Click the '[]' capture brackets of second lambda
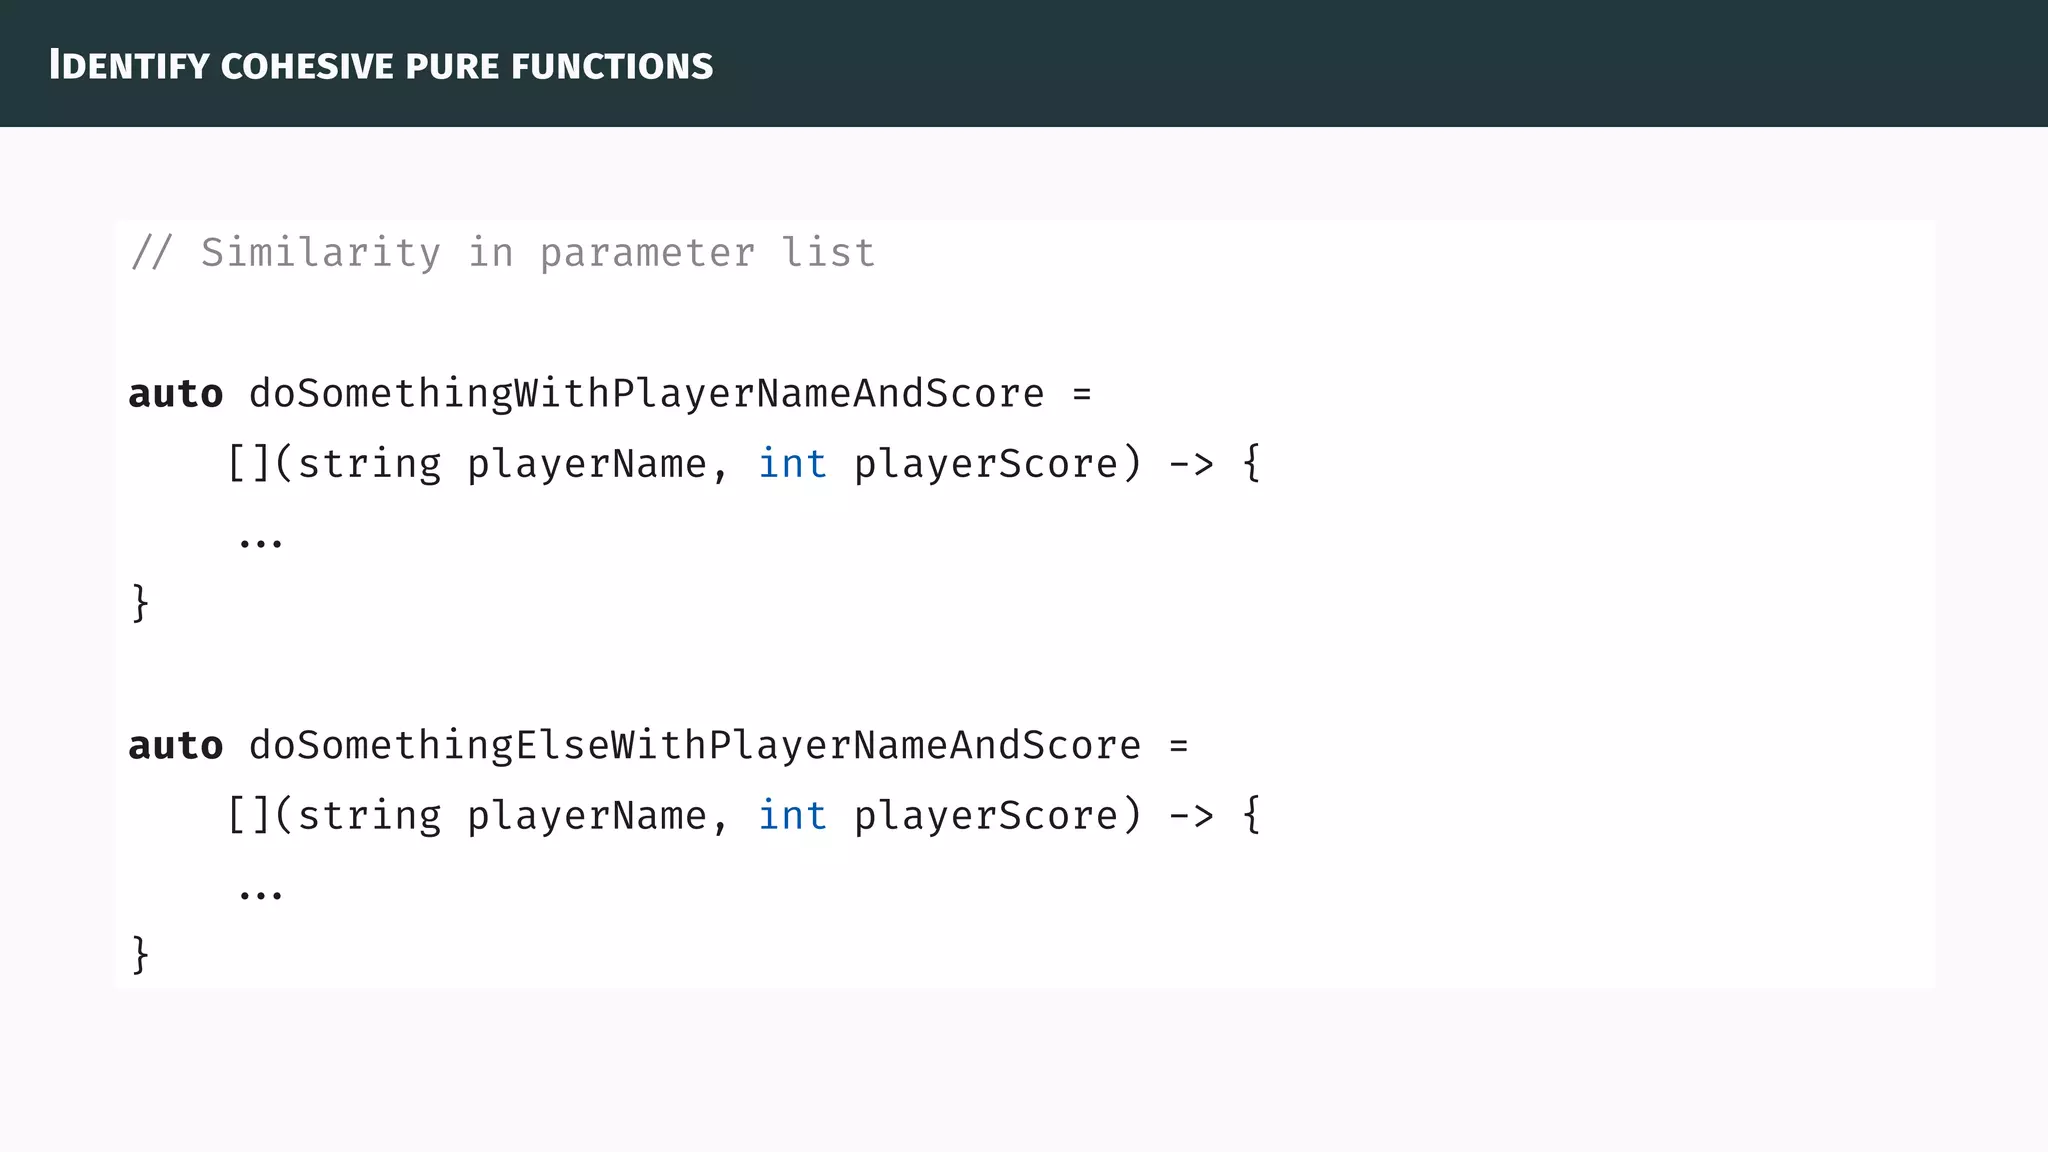The height and width of the screenshot is (1152, 2048). (x=249, y=816)
